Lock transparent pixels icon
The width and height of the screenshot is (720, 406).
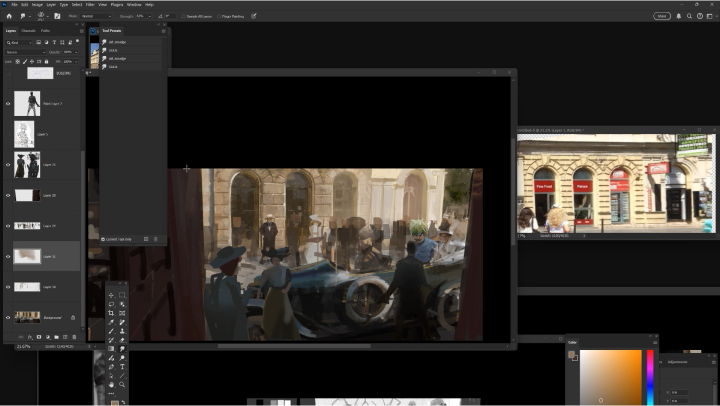click(x=17, y=62)
